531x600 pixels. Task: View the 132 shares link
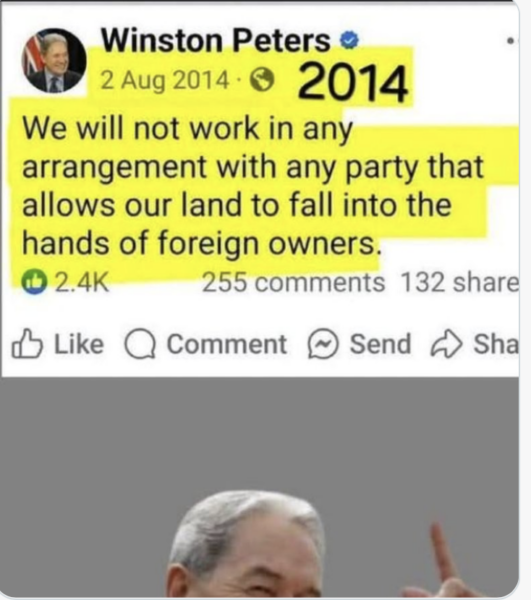[x=460, y=282]
